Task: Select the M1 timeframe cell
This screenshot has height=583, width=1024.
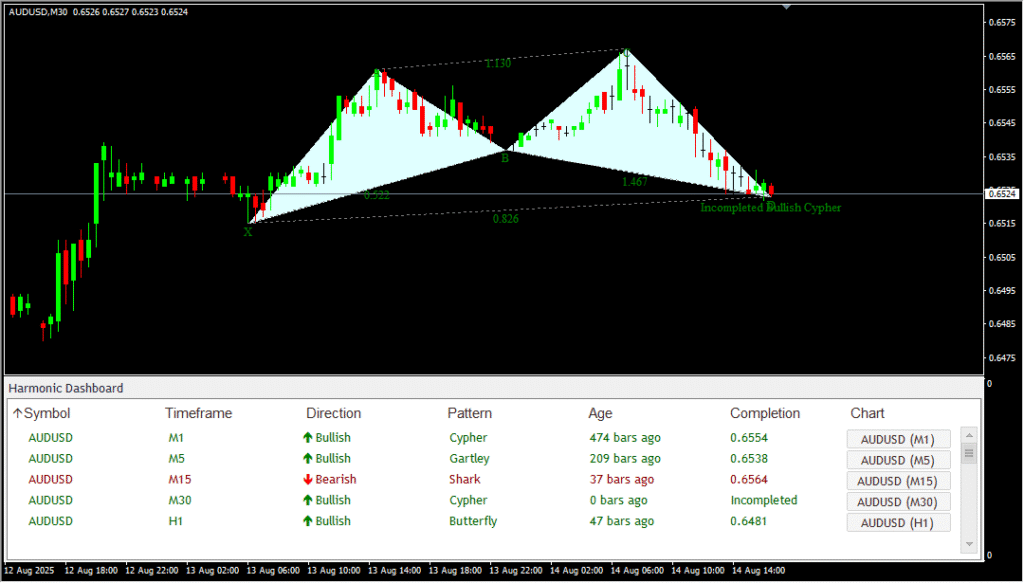Action: 176,438
